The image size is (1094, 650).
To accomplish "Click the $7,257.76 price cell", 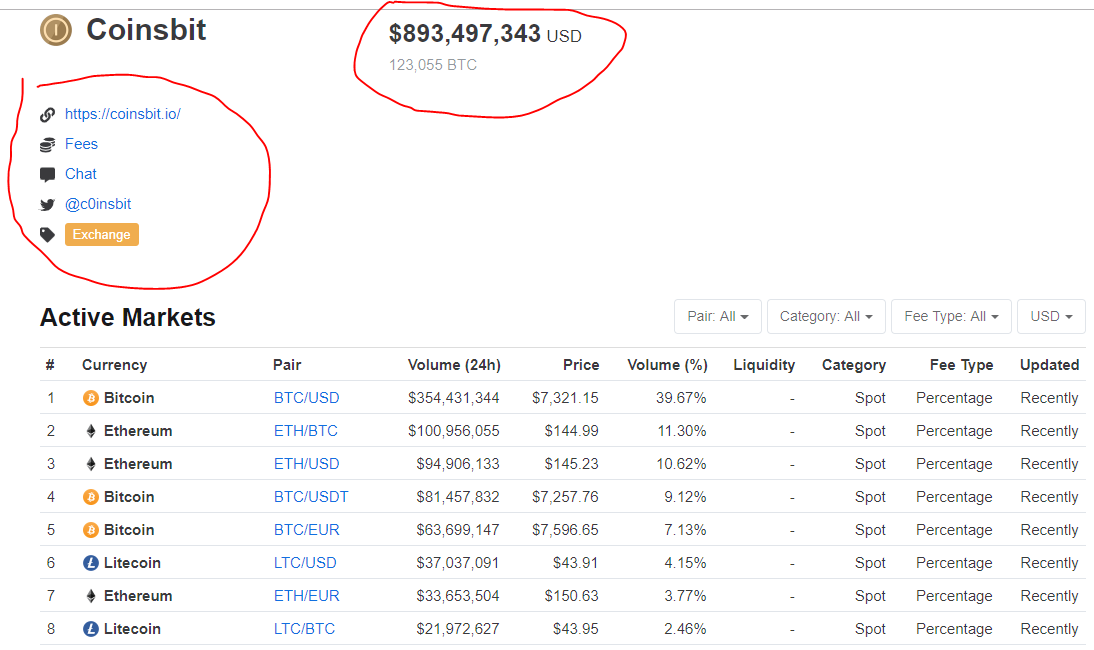I will pyautogui.click(x=565, y=497).
